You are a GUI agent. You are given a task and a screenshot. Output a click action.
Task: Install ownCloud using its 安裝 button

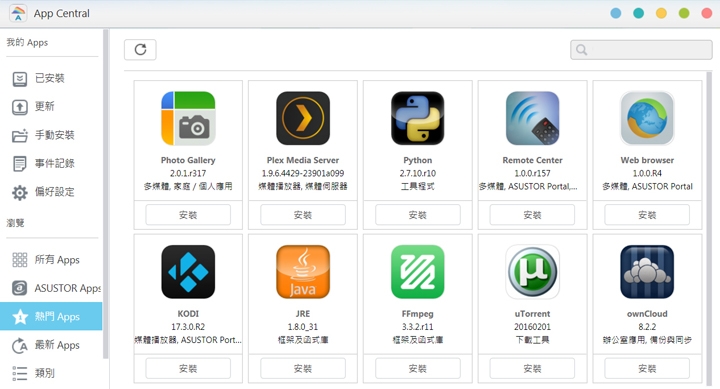coord(647,368)
